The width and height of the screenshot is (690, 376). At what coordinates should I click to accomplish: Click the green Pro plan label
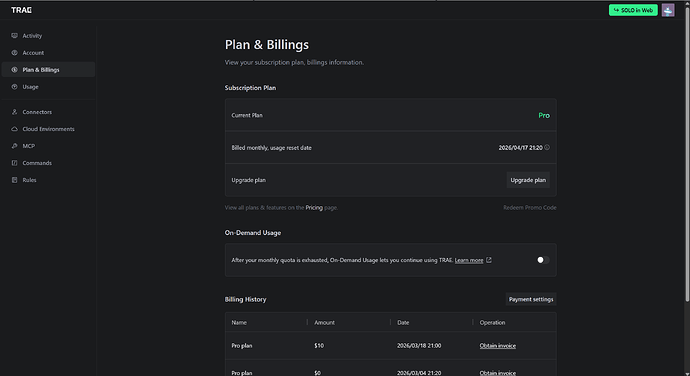coord(544,115)
